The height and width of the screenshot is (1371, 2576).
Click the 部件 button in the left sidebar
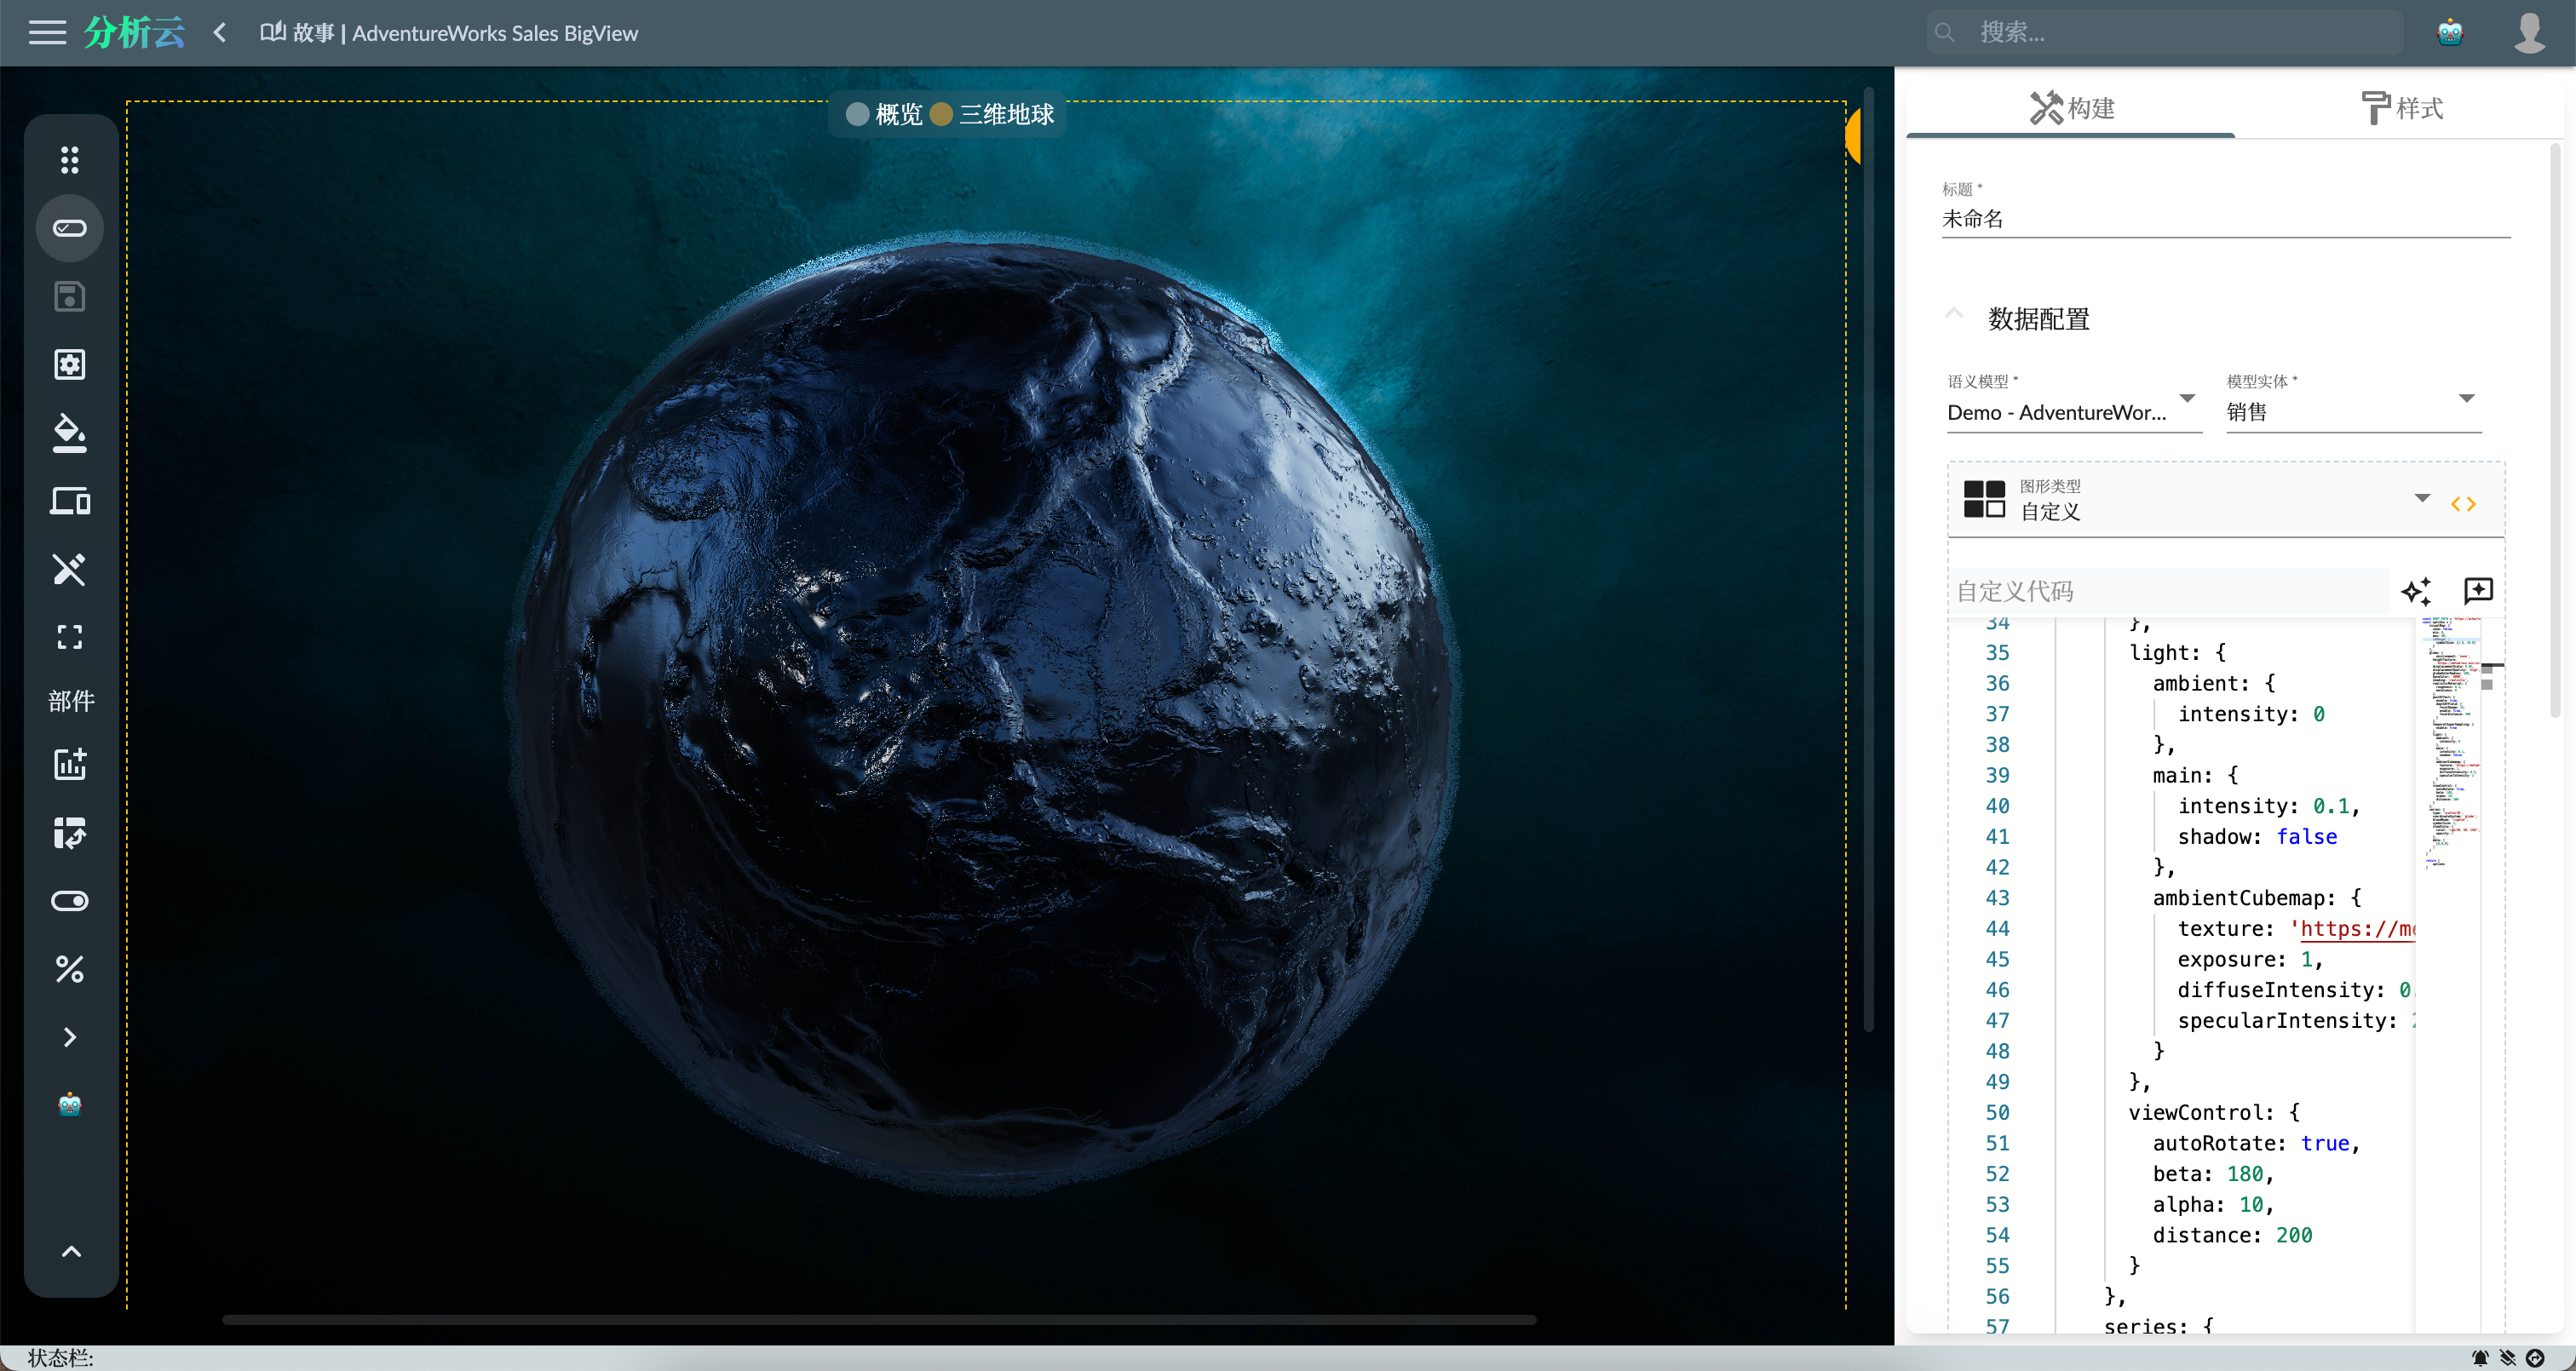coord(69,701)
